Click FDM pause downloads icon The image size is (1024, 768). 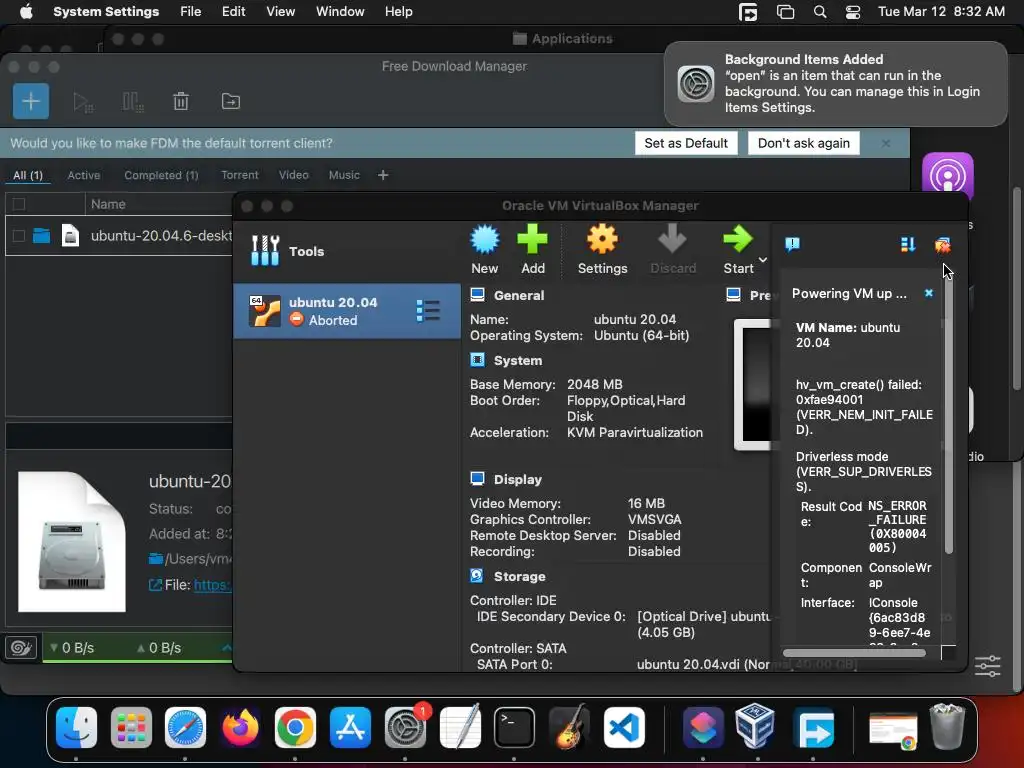pyautogui.click(x=133, y=102)
